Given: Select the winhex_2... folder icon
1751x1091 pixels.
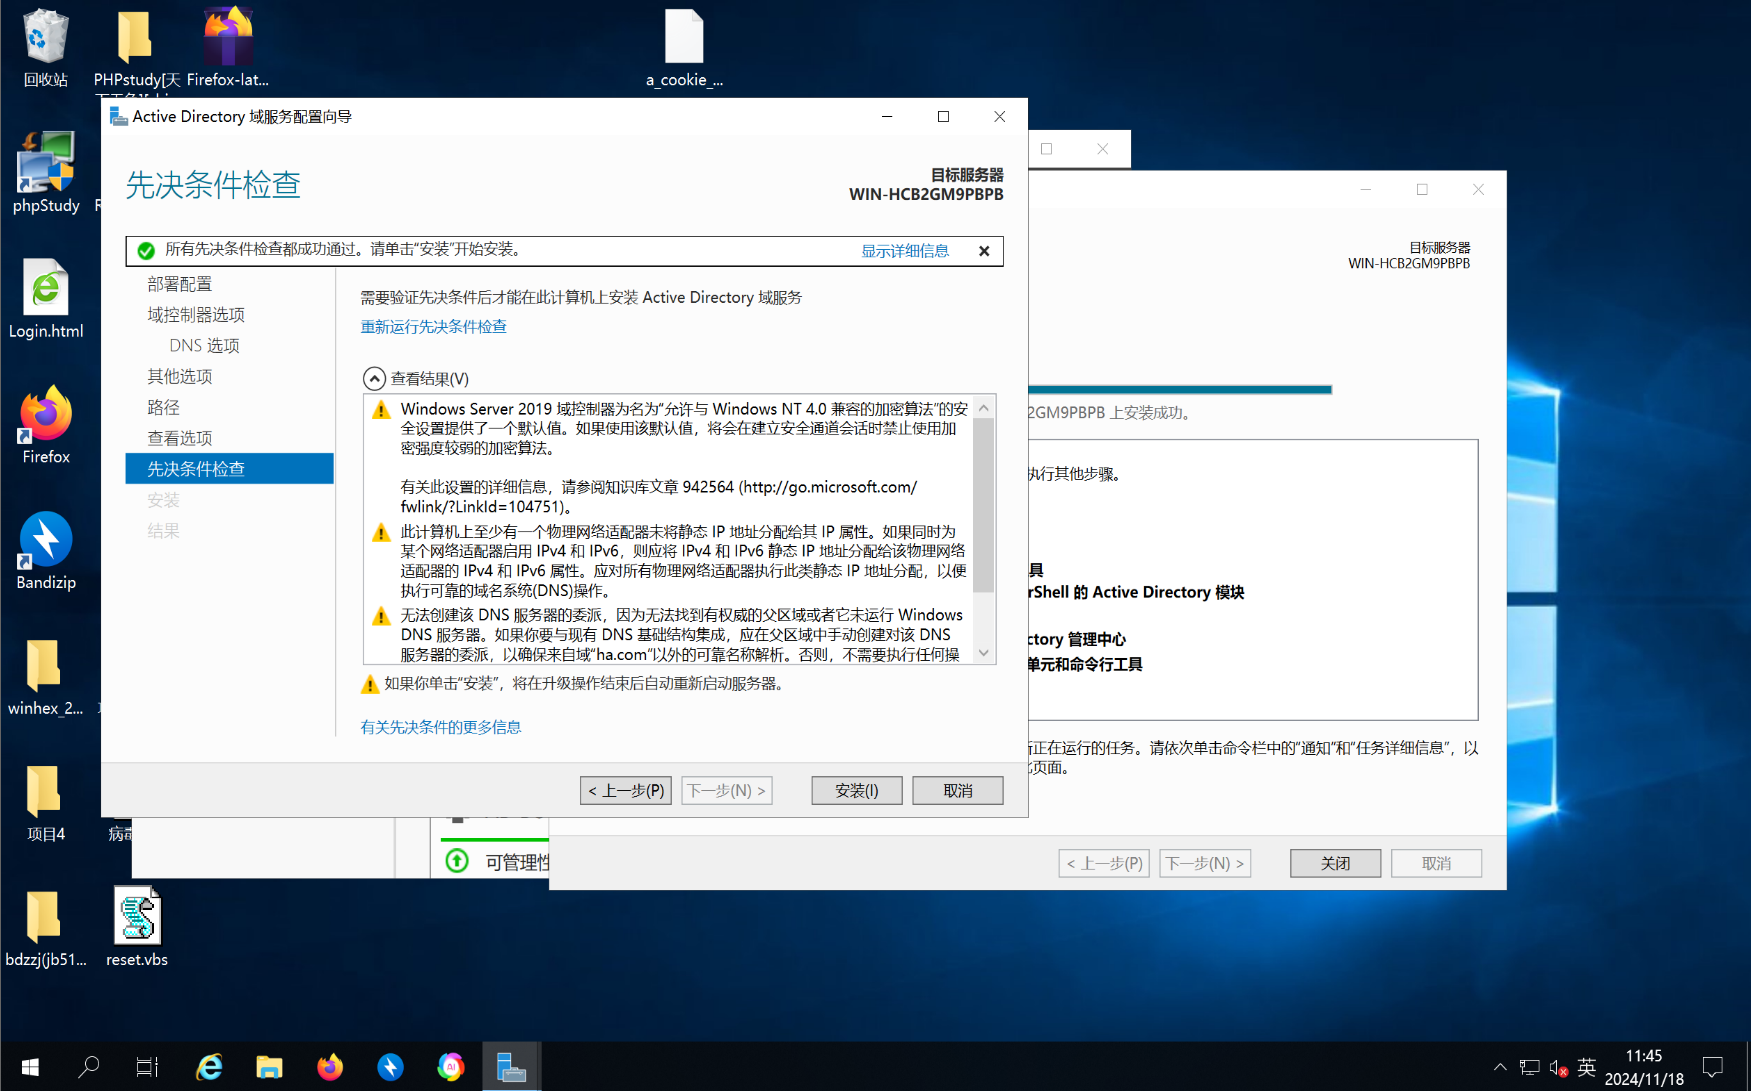Looking at the screenshot, I should pyautogui.click(x=45, y=677).
